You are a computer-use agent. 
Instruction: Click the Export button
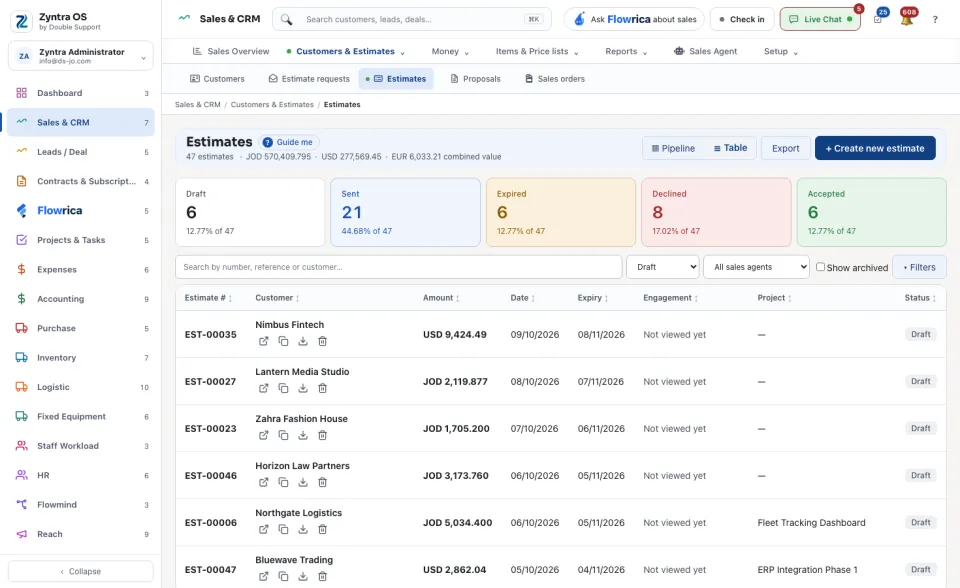[786, 148]
